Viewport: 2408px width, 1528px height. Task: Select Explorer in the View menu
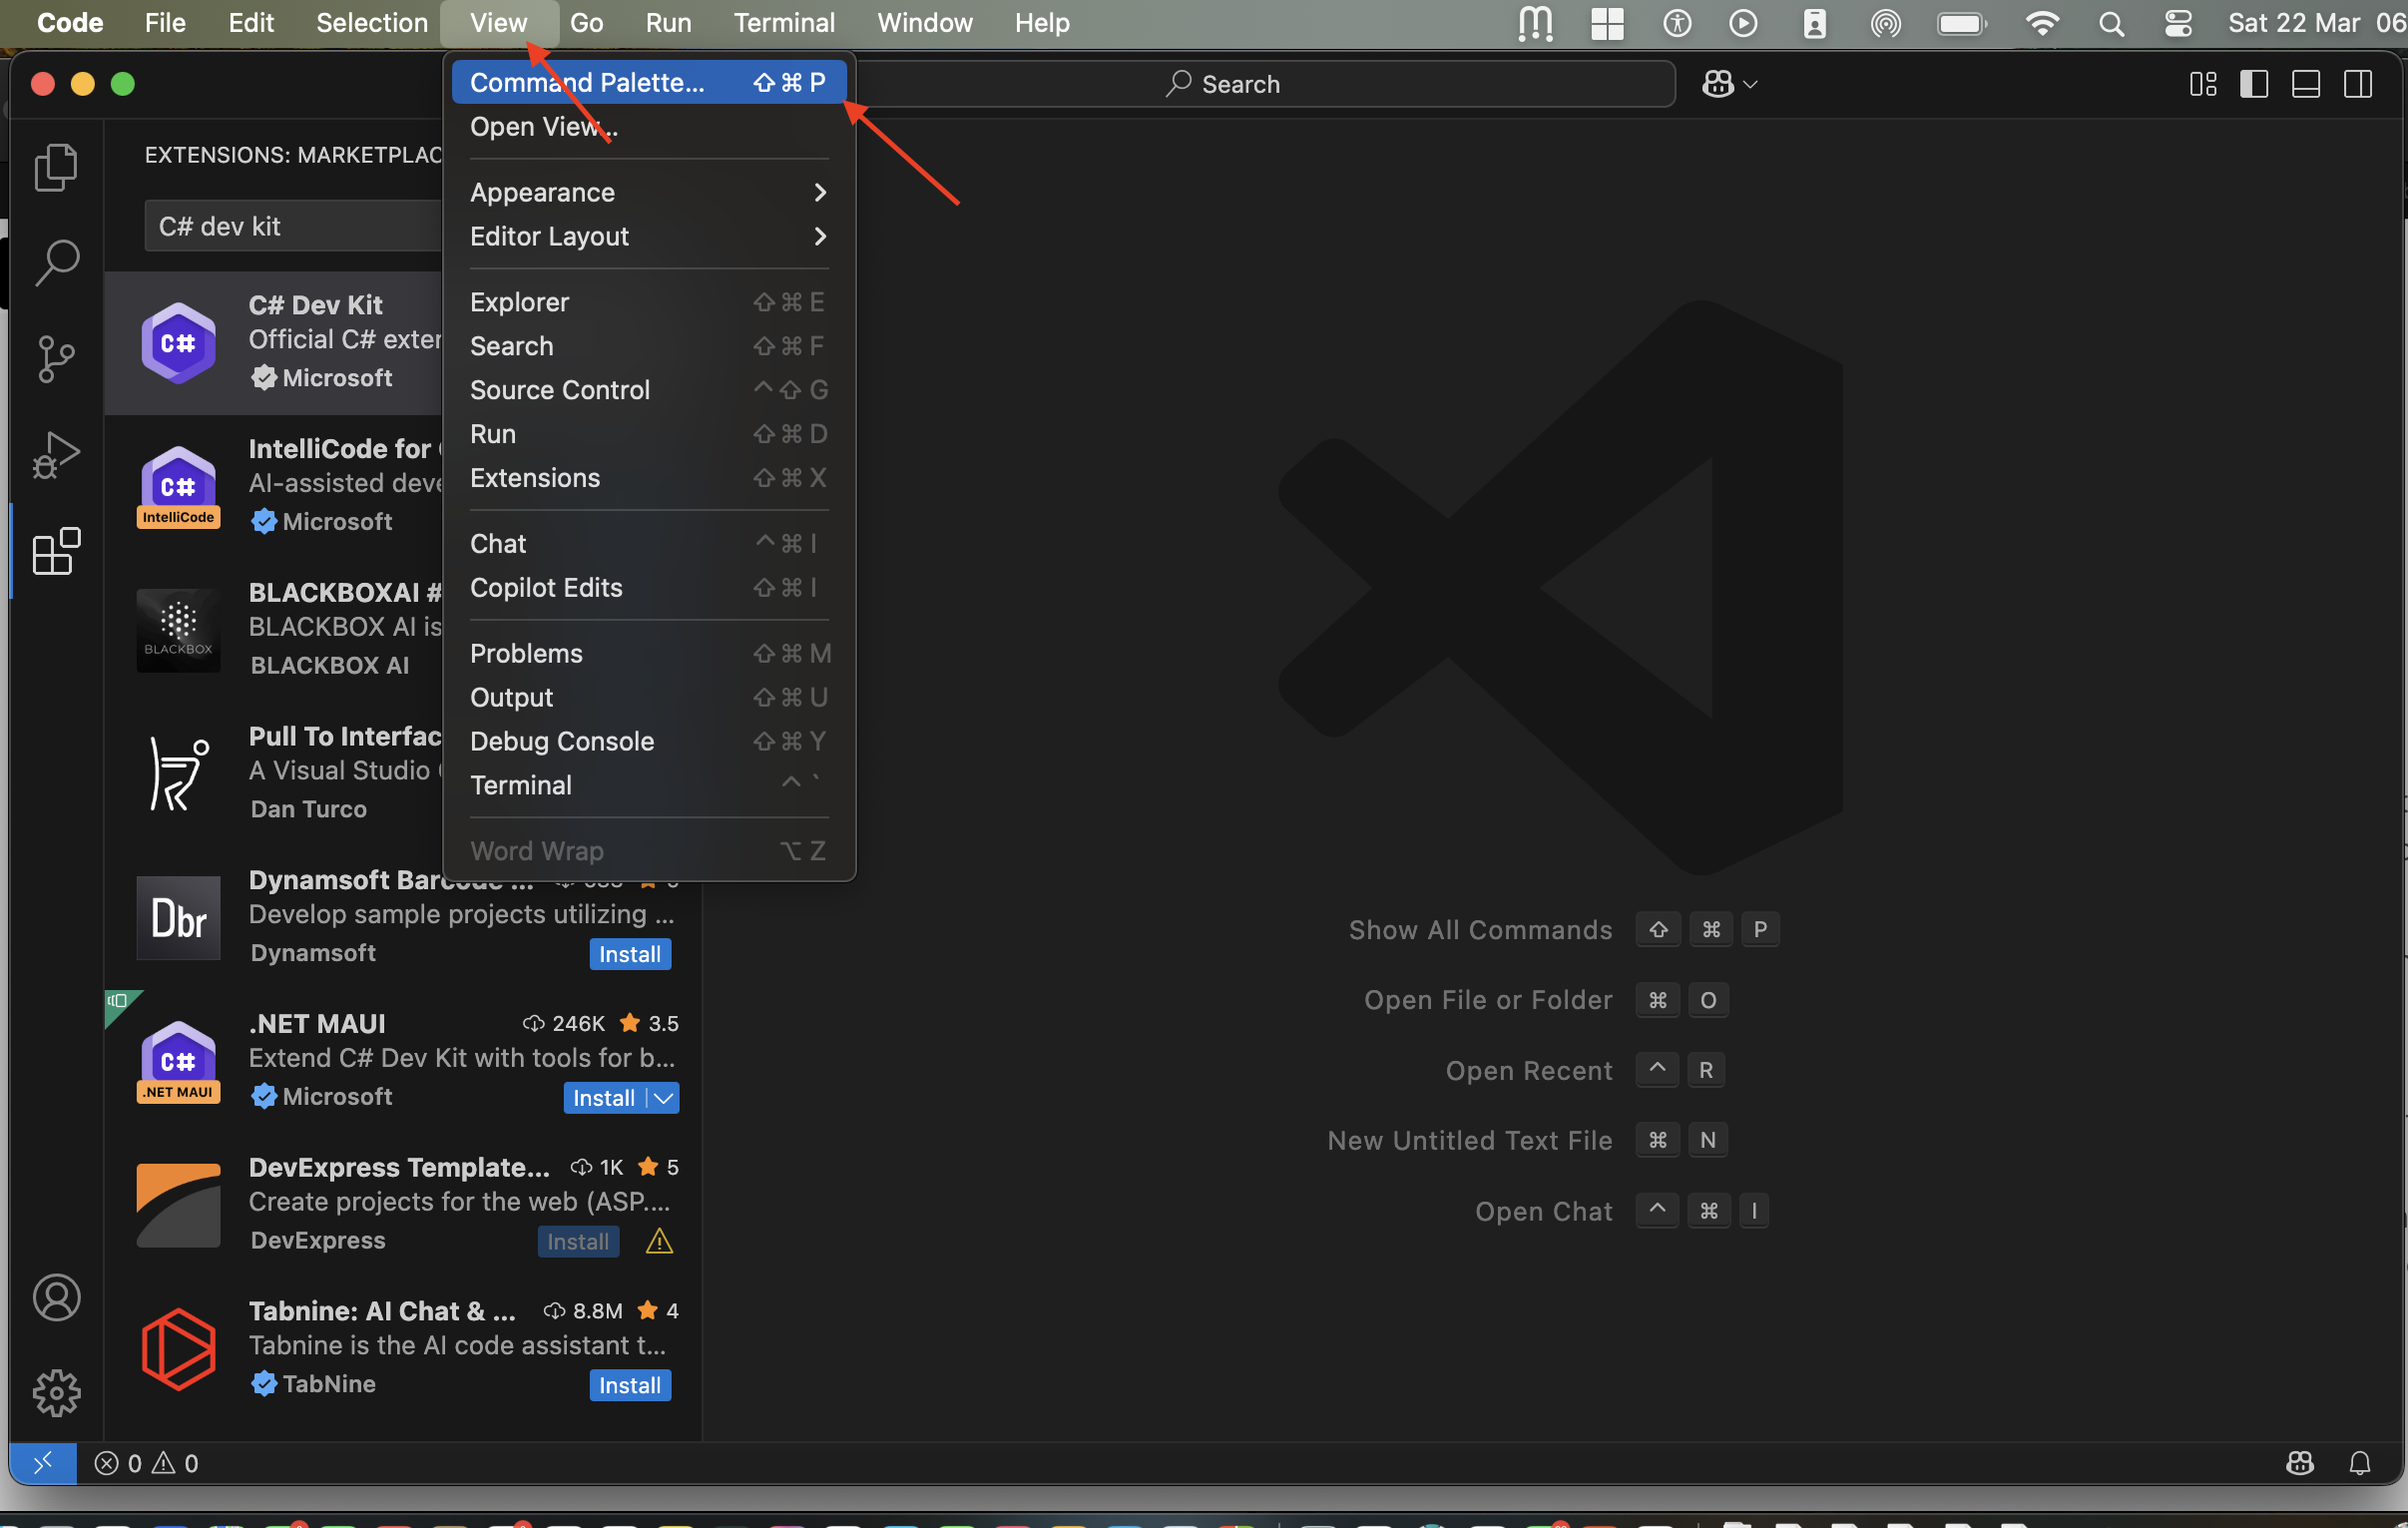tap(648, 302)
